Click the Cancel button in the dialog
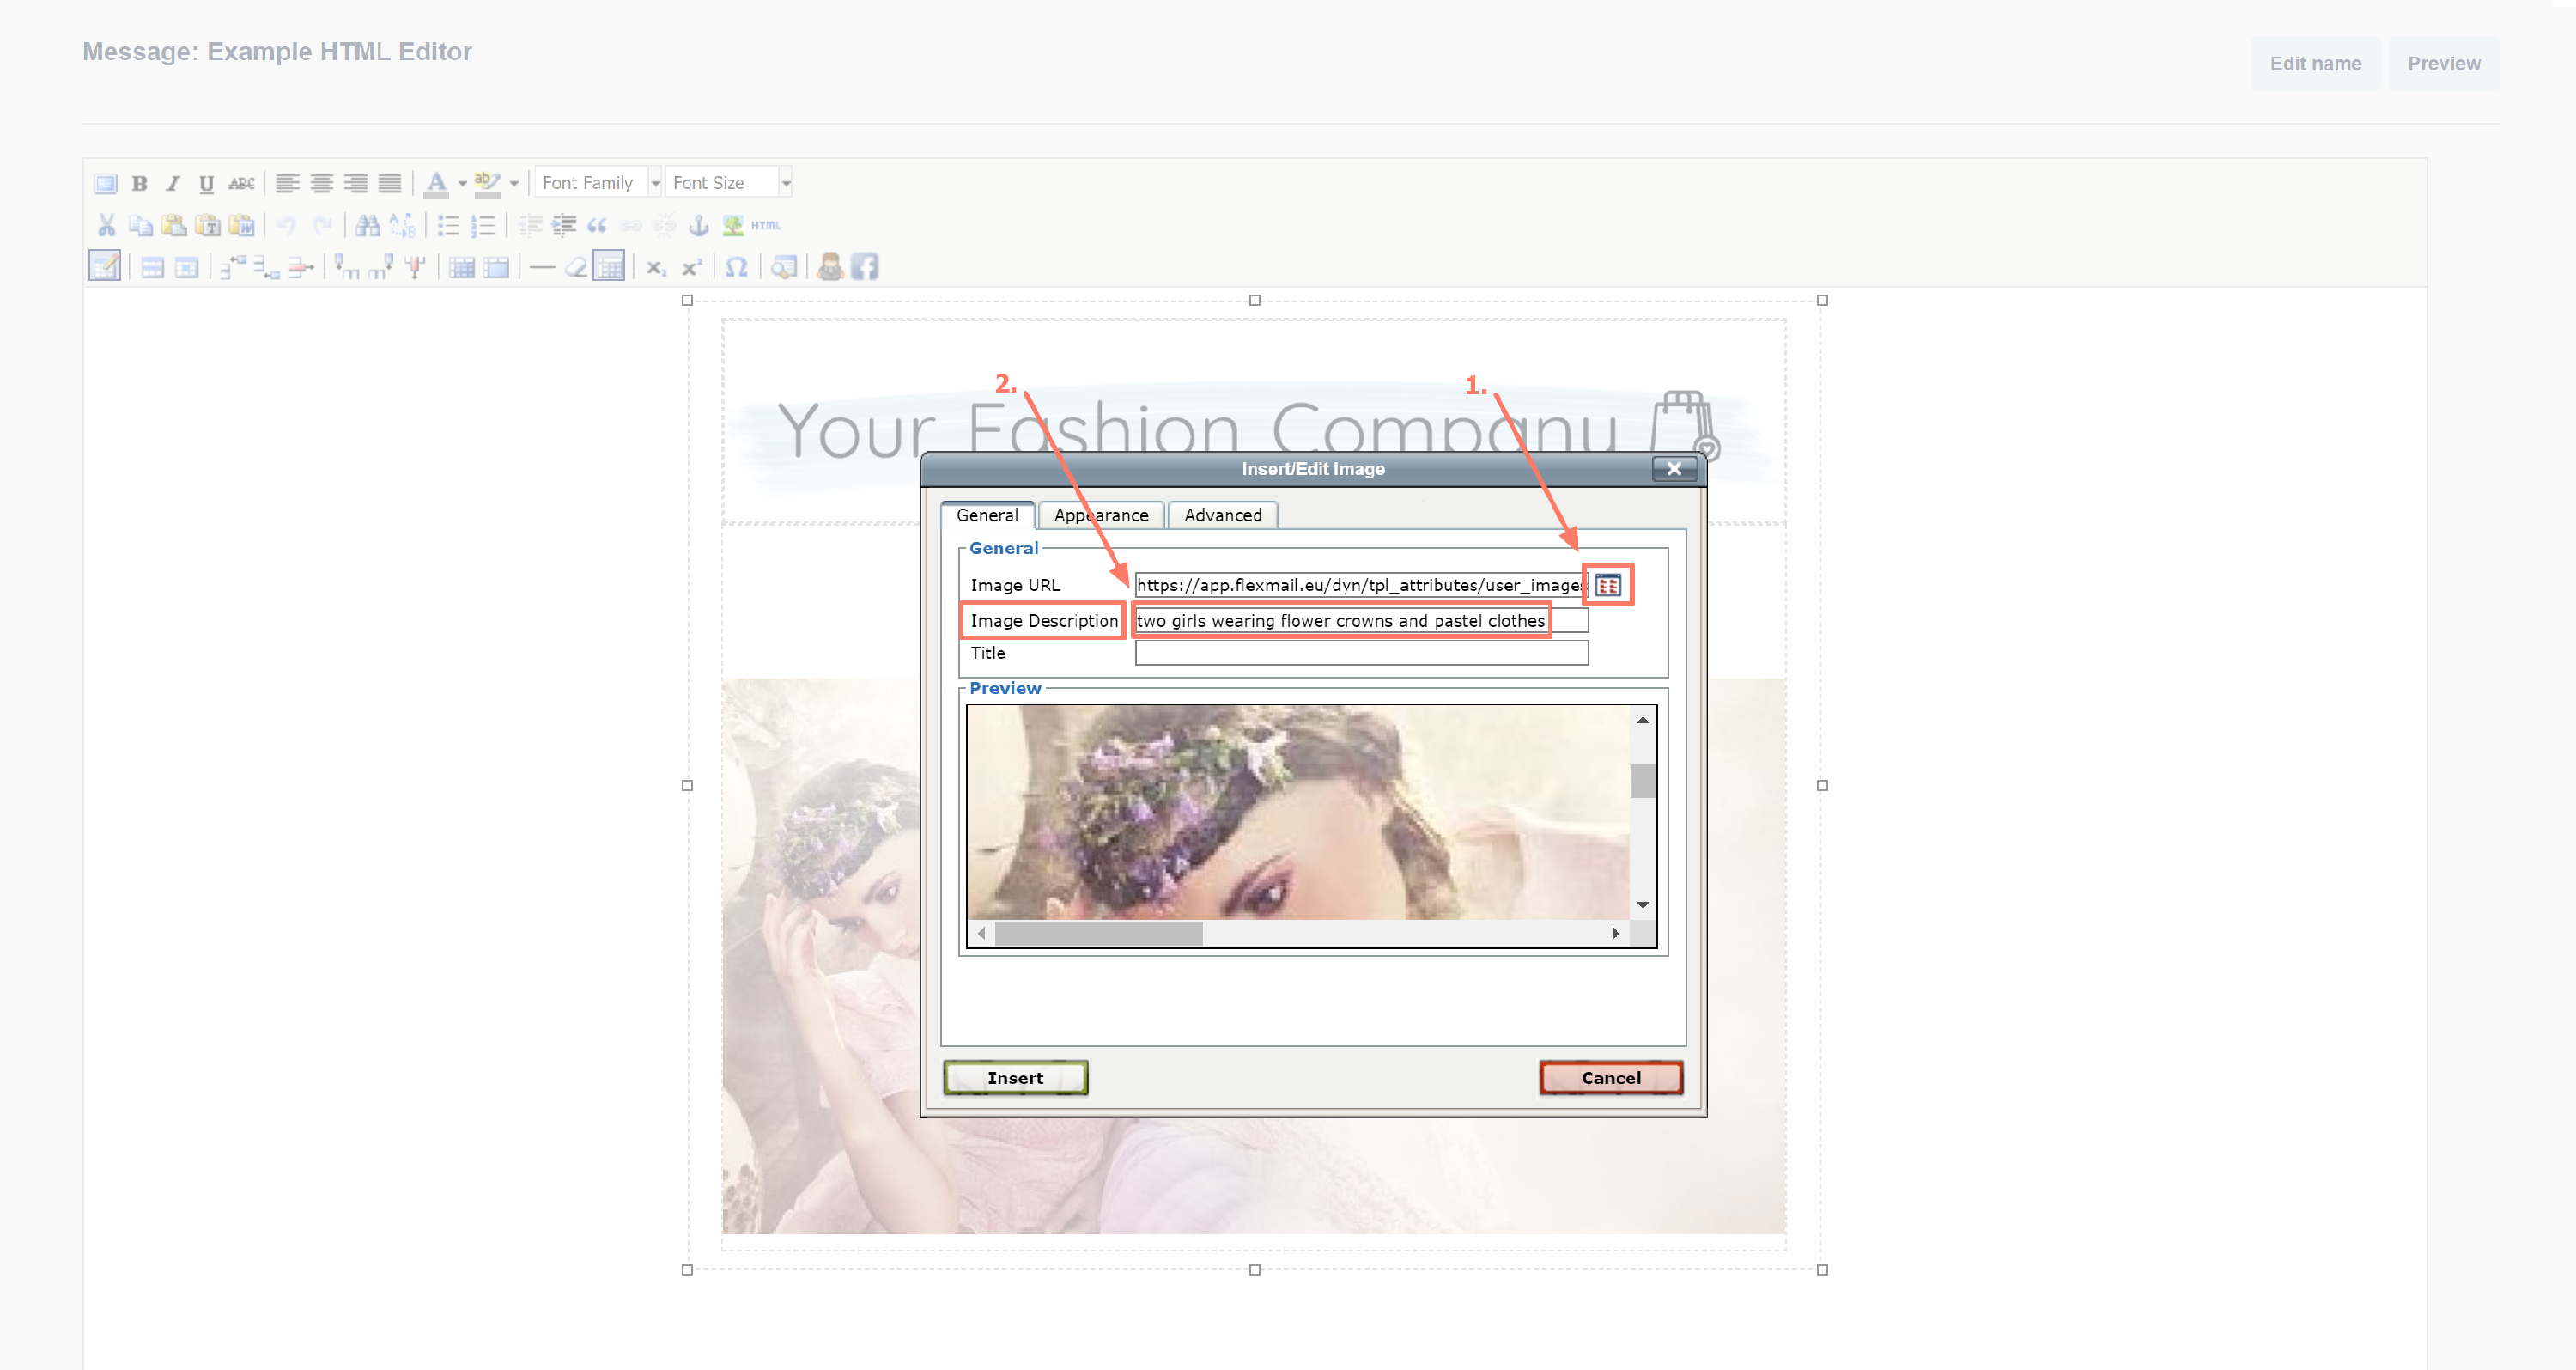 click(1610, 1077)
